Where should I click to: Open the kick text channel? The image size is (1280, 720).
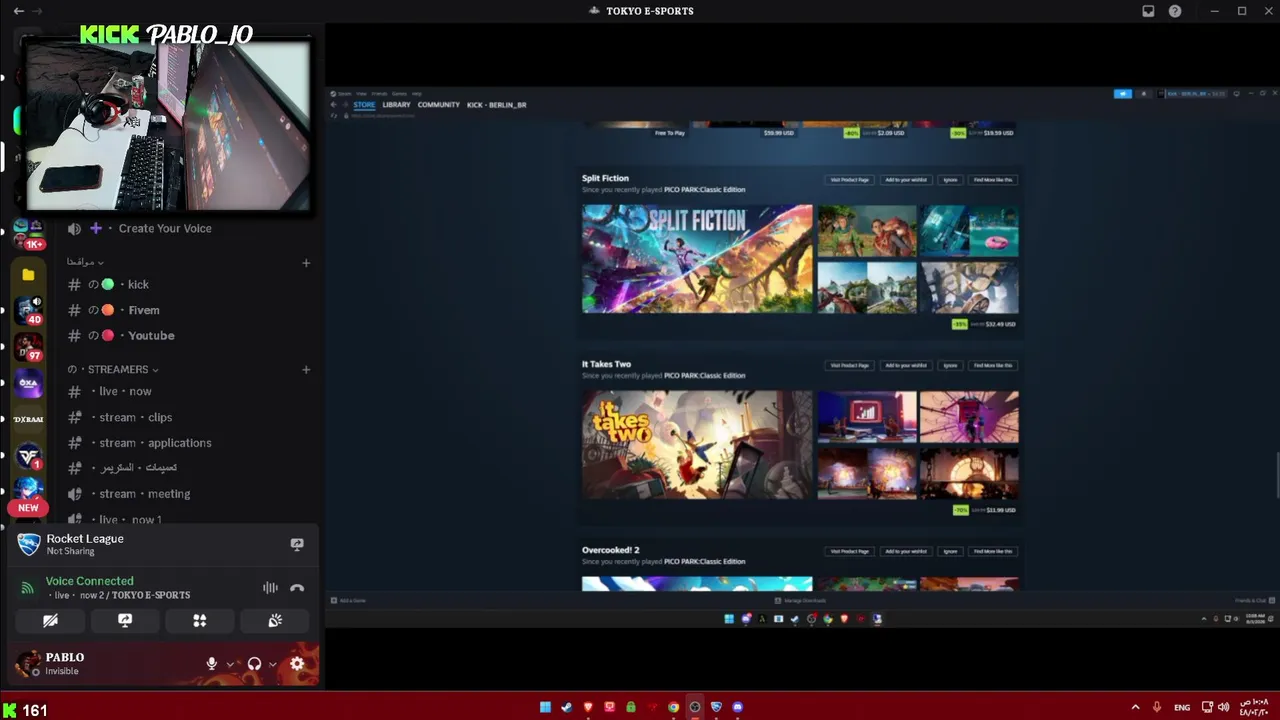tap(138, 285)
